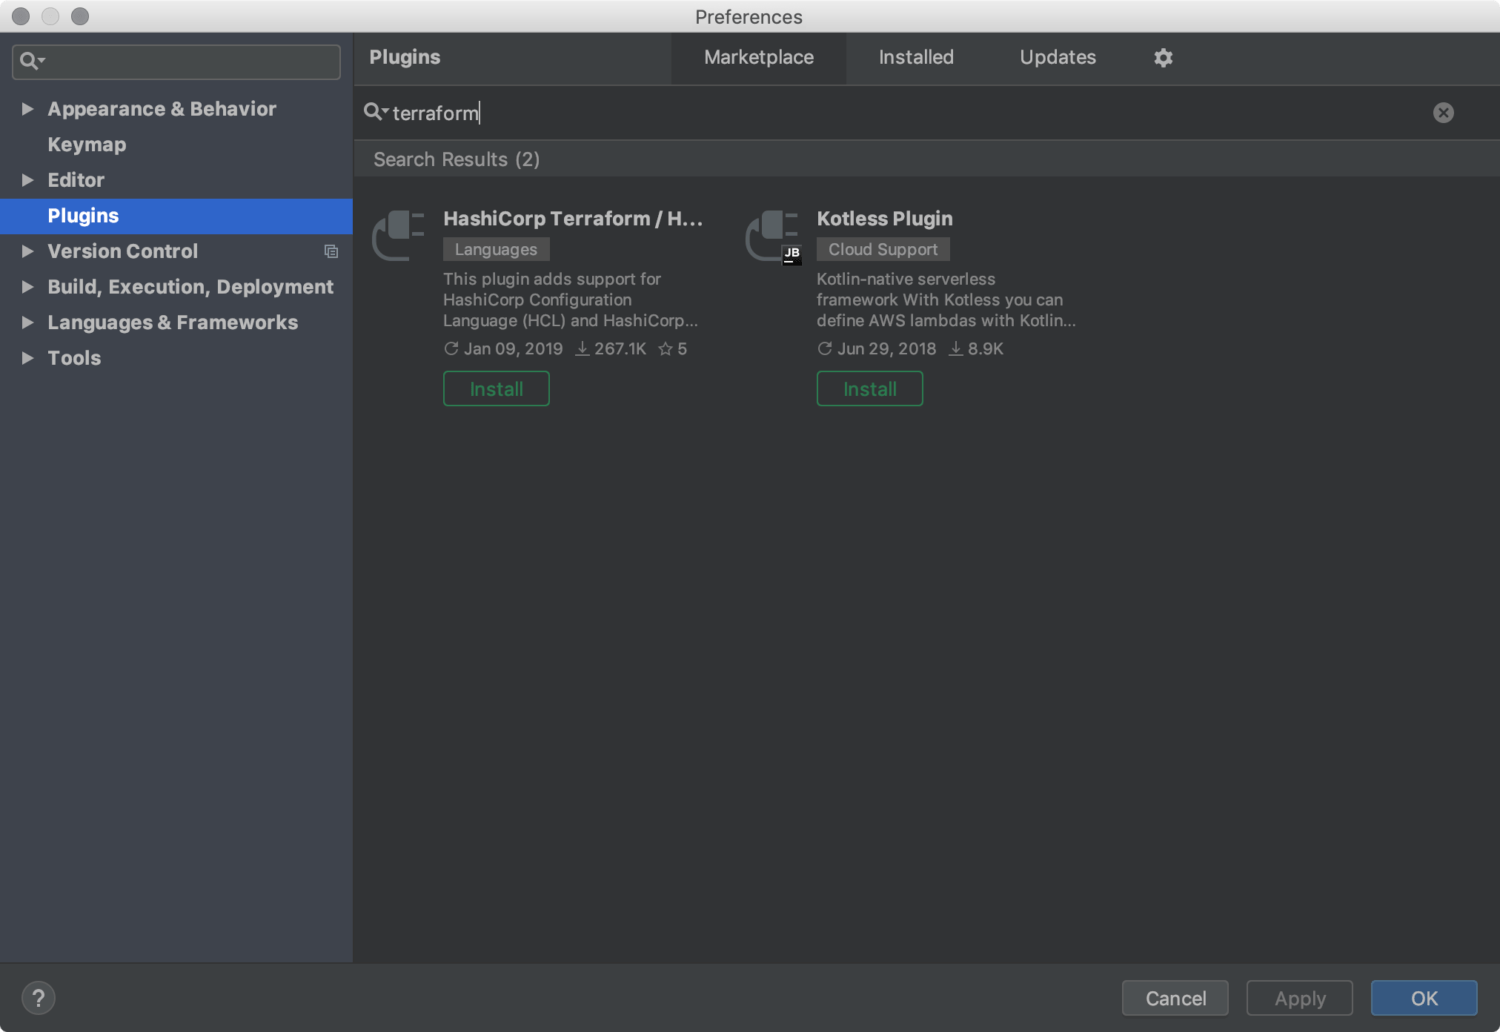The image size is (1500, 1032).
Task: Click the HashiCorp Terraform plugin icon
Action: 398,236
